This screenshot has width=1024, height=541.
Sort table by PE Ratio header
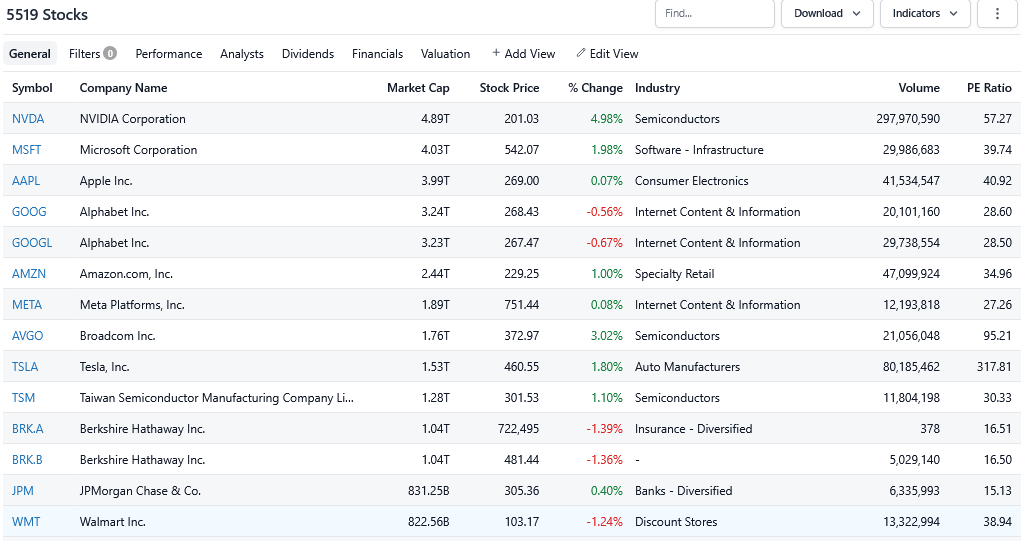pyautogui.click(x=989, y=88)
